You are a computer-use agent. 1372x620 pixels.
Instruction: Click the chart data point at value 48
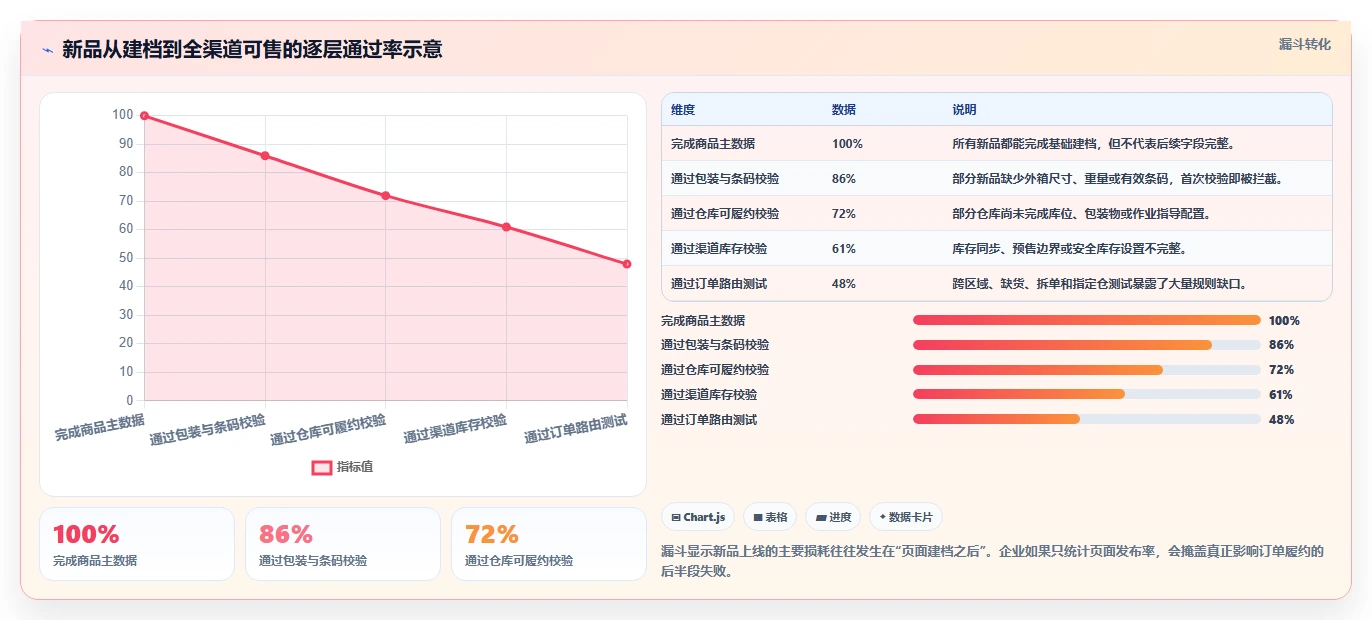627,264
